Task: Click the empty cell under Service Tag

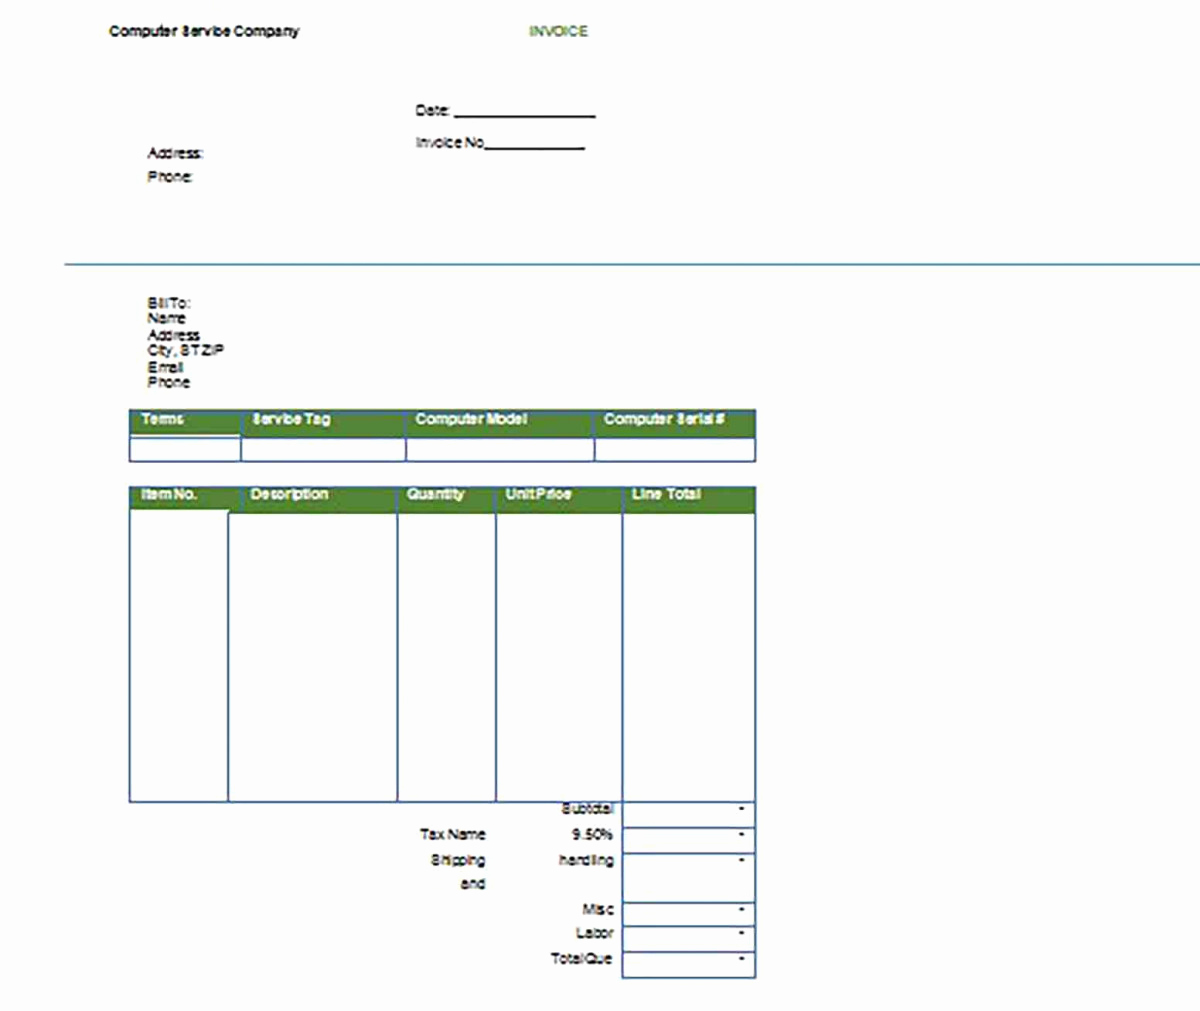Action: pos(324,449)
